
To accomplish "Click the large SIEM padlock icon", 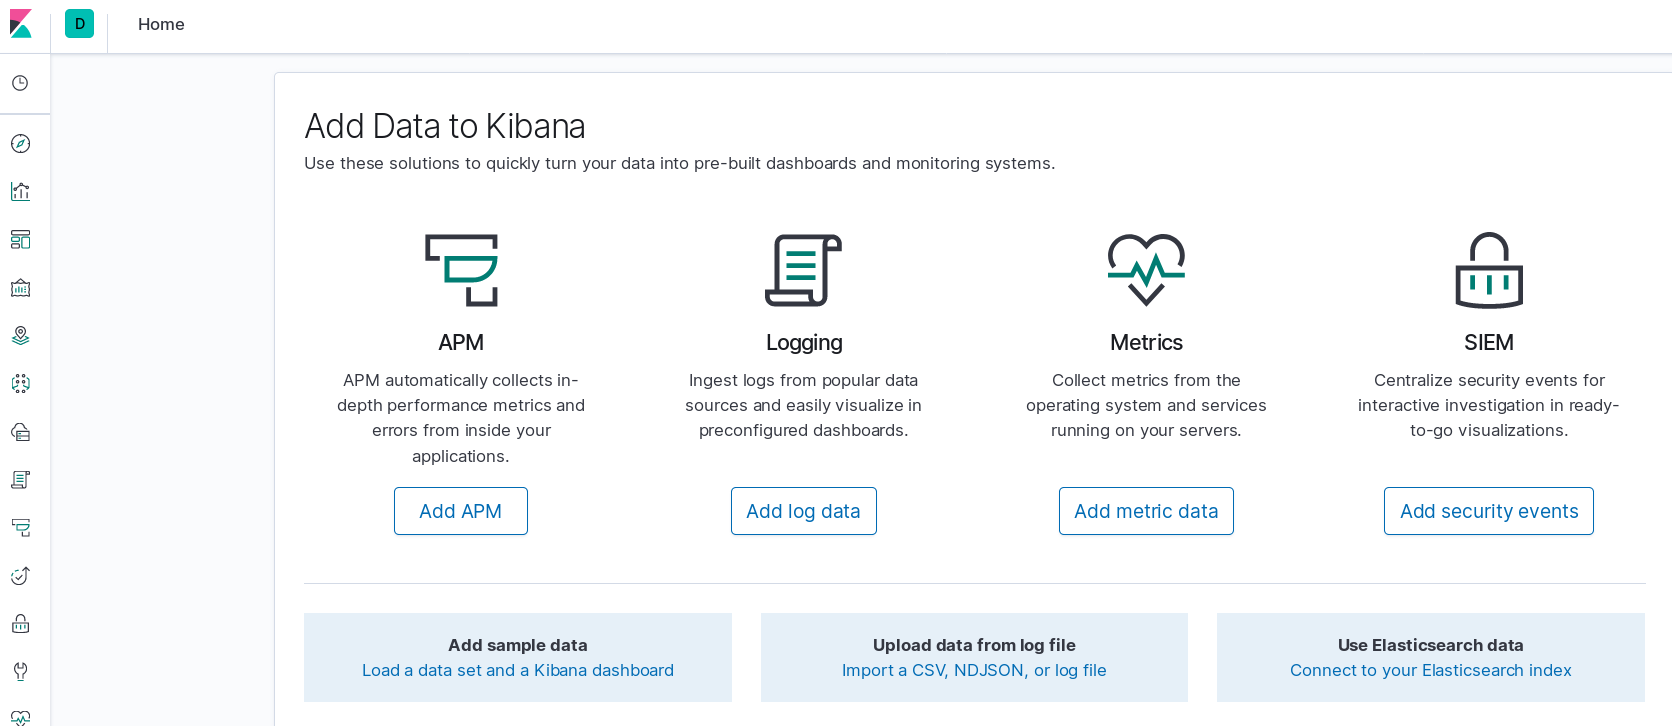I will [1489, 270].
